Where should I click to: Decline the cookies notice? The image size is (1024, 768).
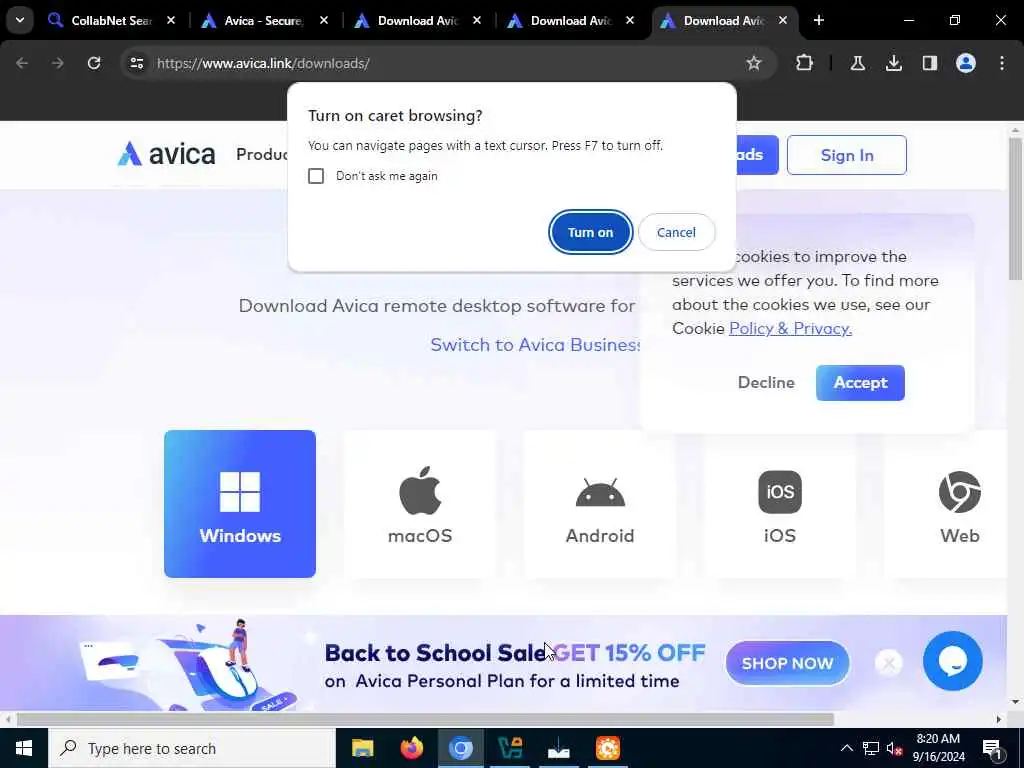[x=766, y=383]
